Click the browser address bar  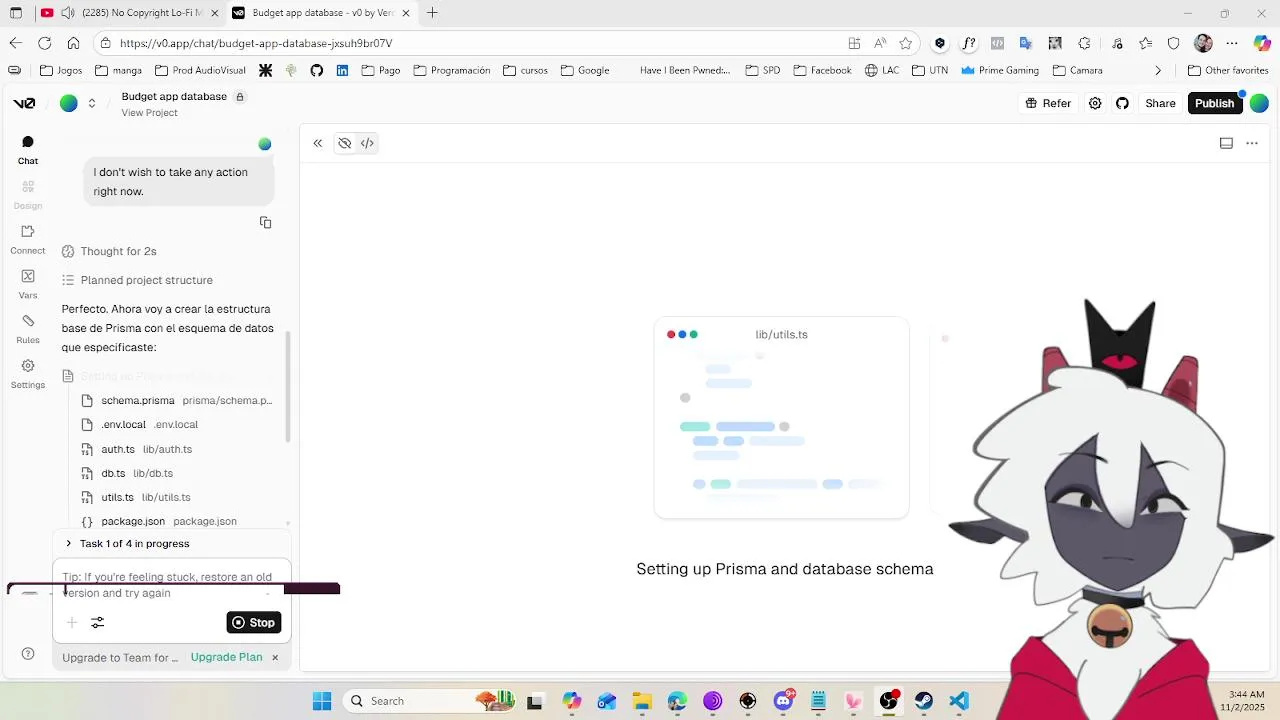pos(470,43)
